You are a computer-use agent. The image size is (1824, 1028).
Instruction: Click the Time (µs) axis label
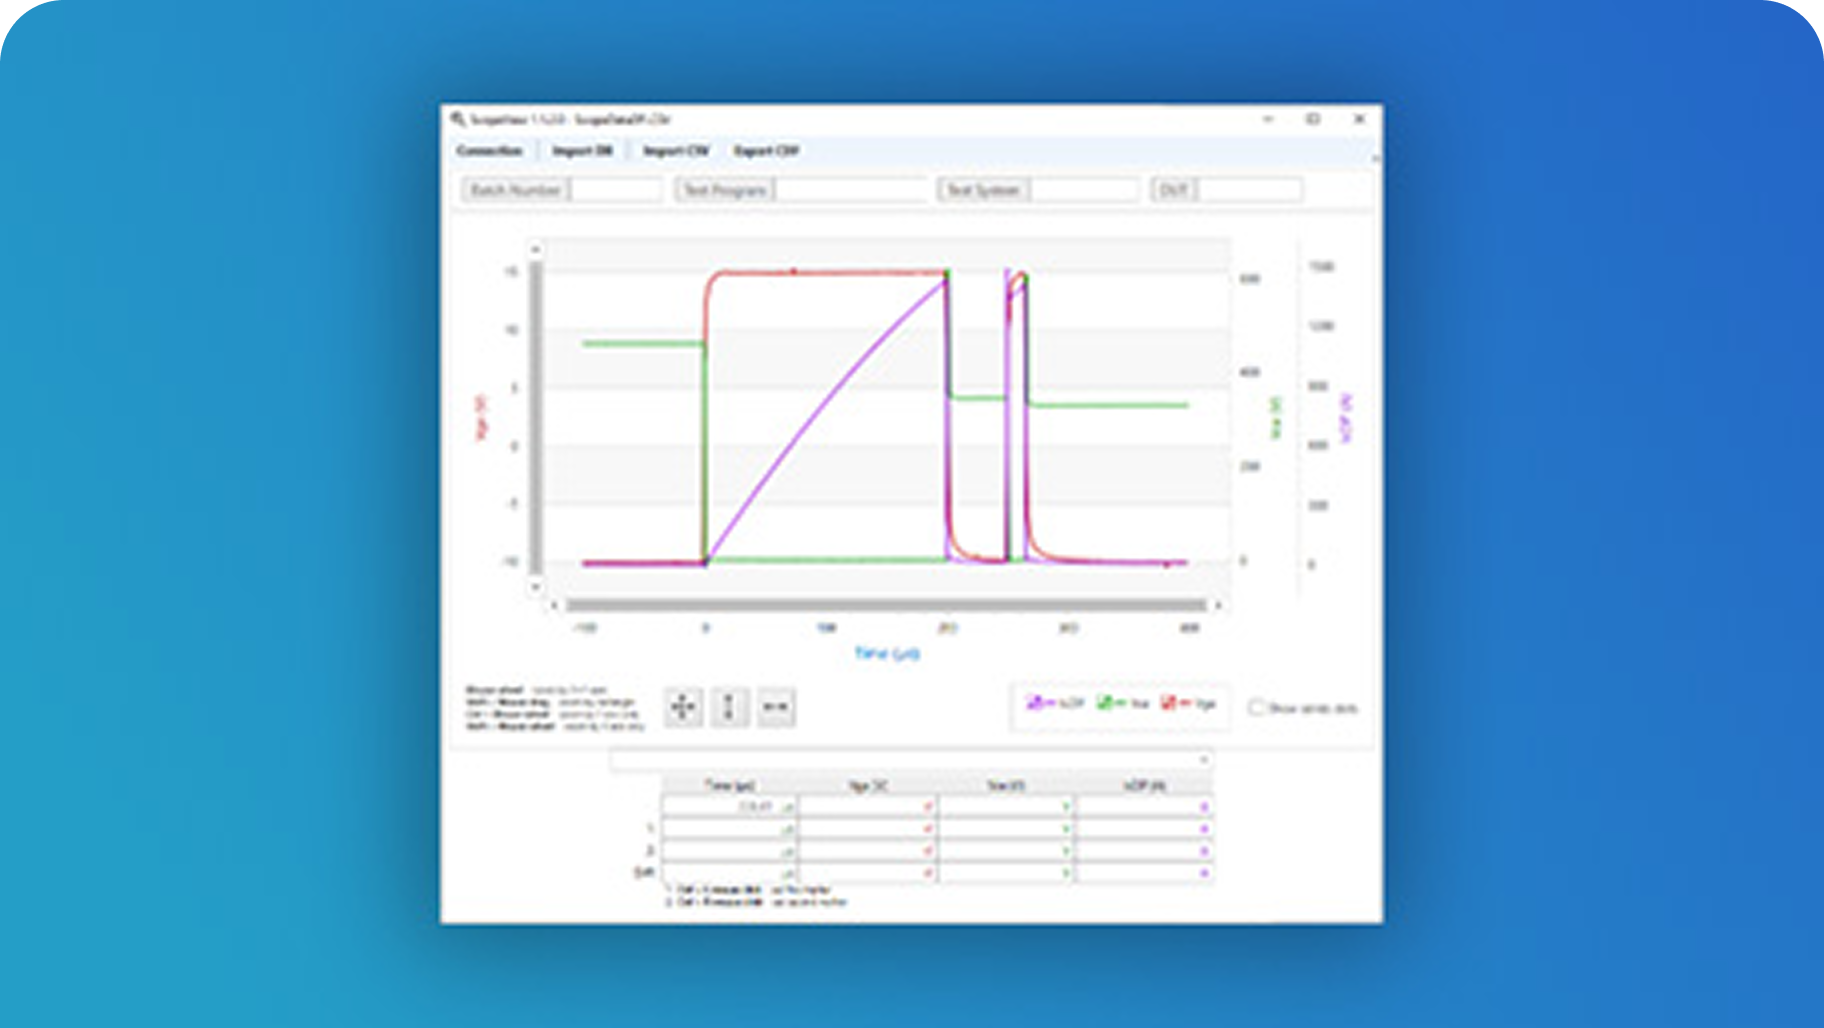(x=887, y=653)
